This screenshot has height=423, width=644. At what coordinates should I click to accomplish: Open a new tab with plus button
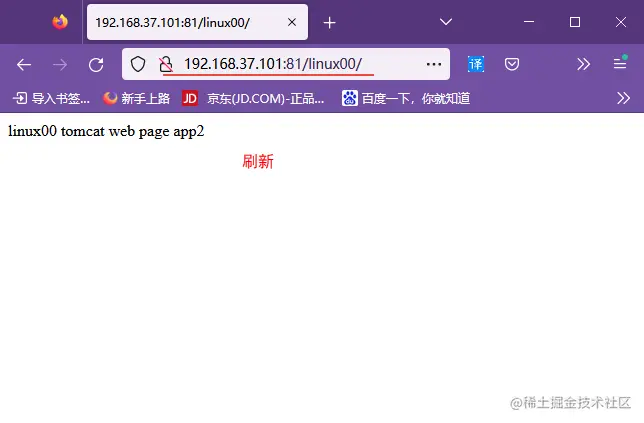pyautogui.click(x=329, y=23)
